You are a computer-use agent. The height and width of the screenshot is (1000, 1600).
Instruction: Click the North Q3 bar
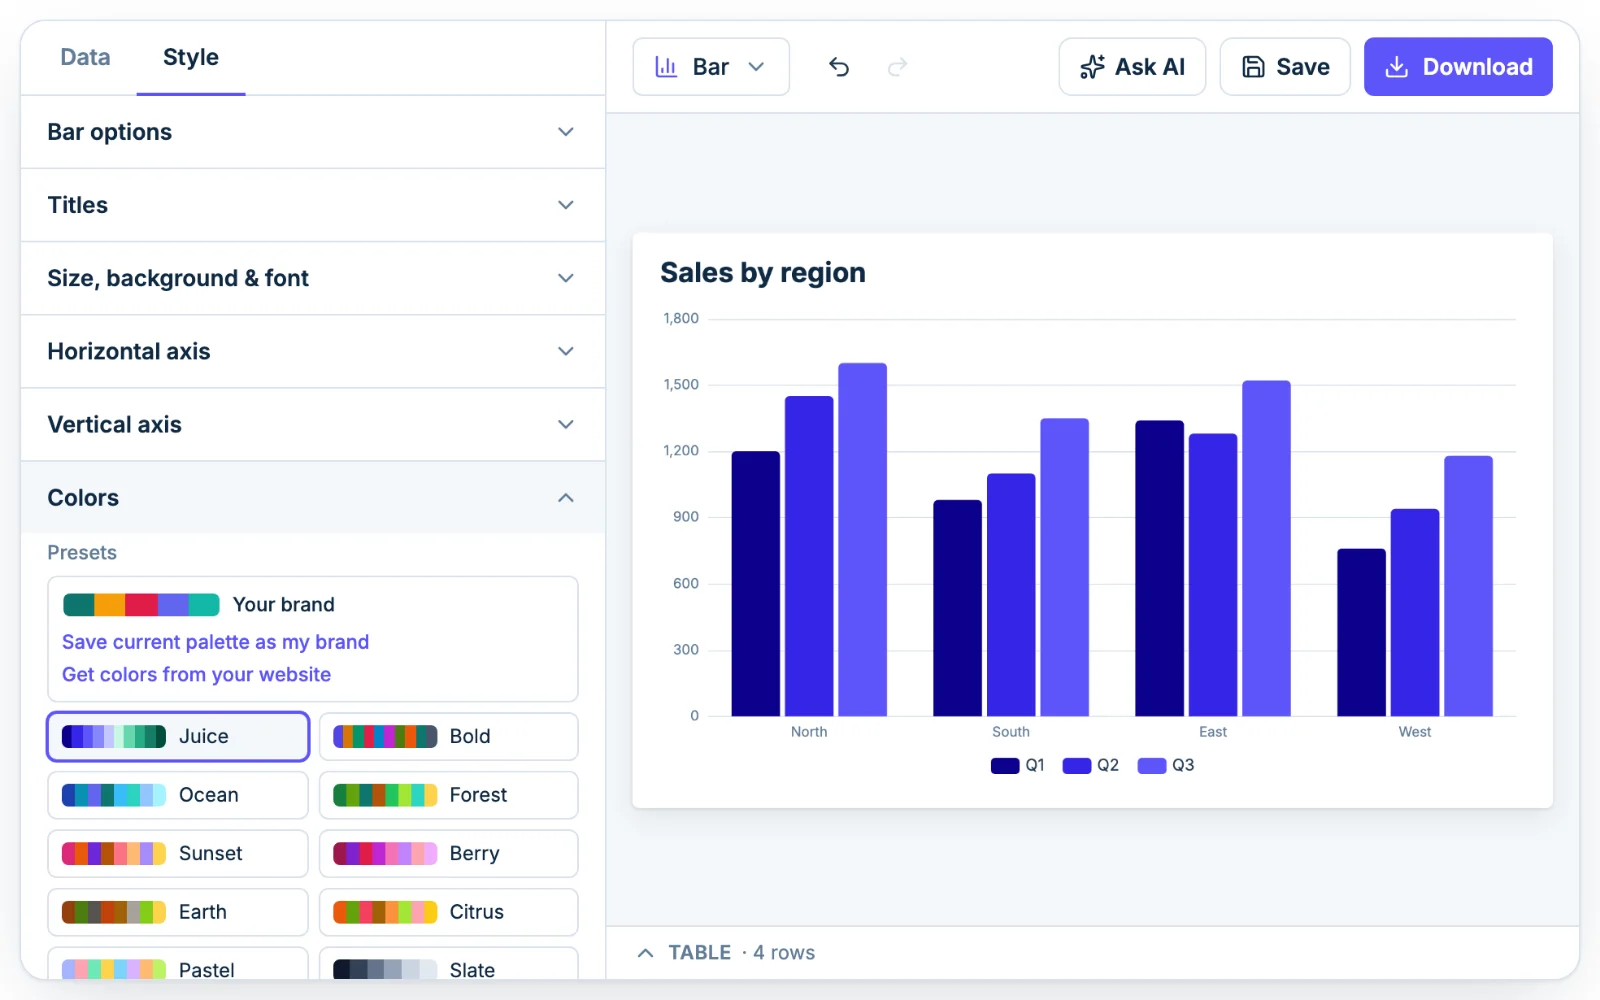click(x=862, y=540)
